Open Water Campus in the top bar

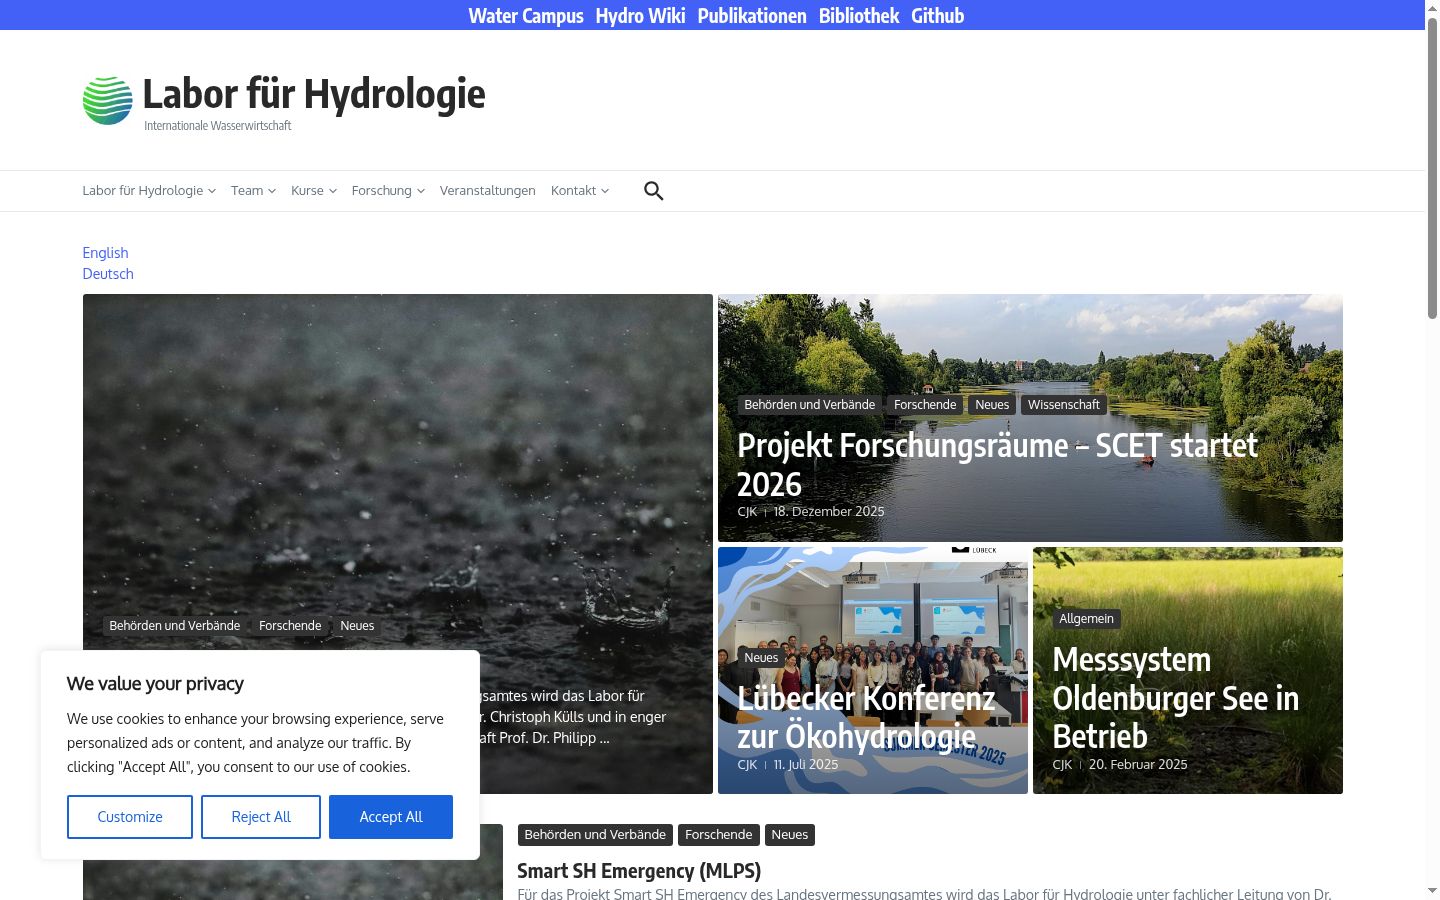pos(526,15)
